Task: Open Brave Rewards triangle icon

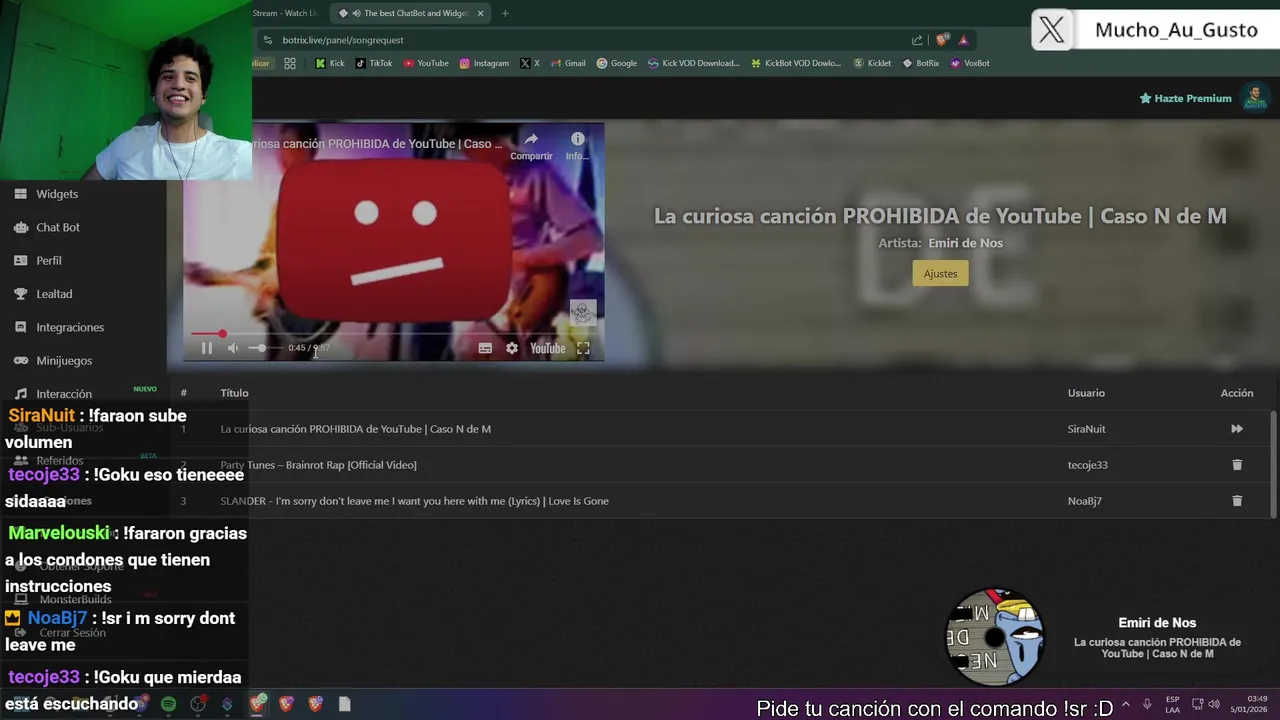Action: coord(963,40)
